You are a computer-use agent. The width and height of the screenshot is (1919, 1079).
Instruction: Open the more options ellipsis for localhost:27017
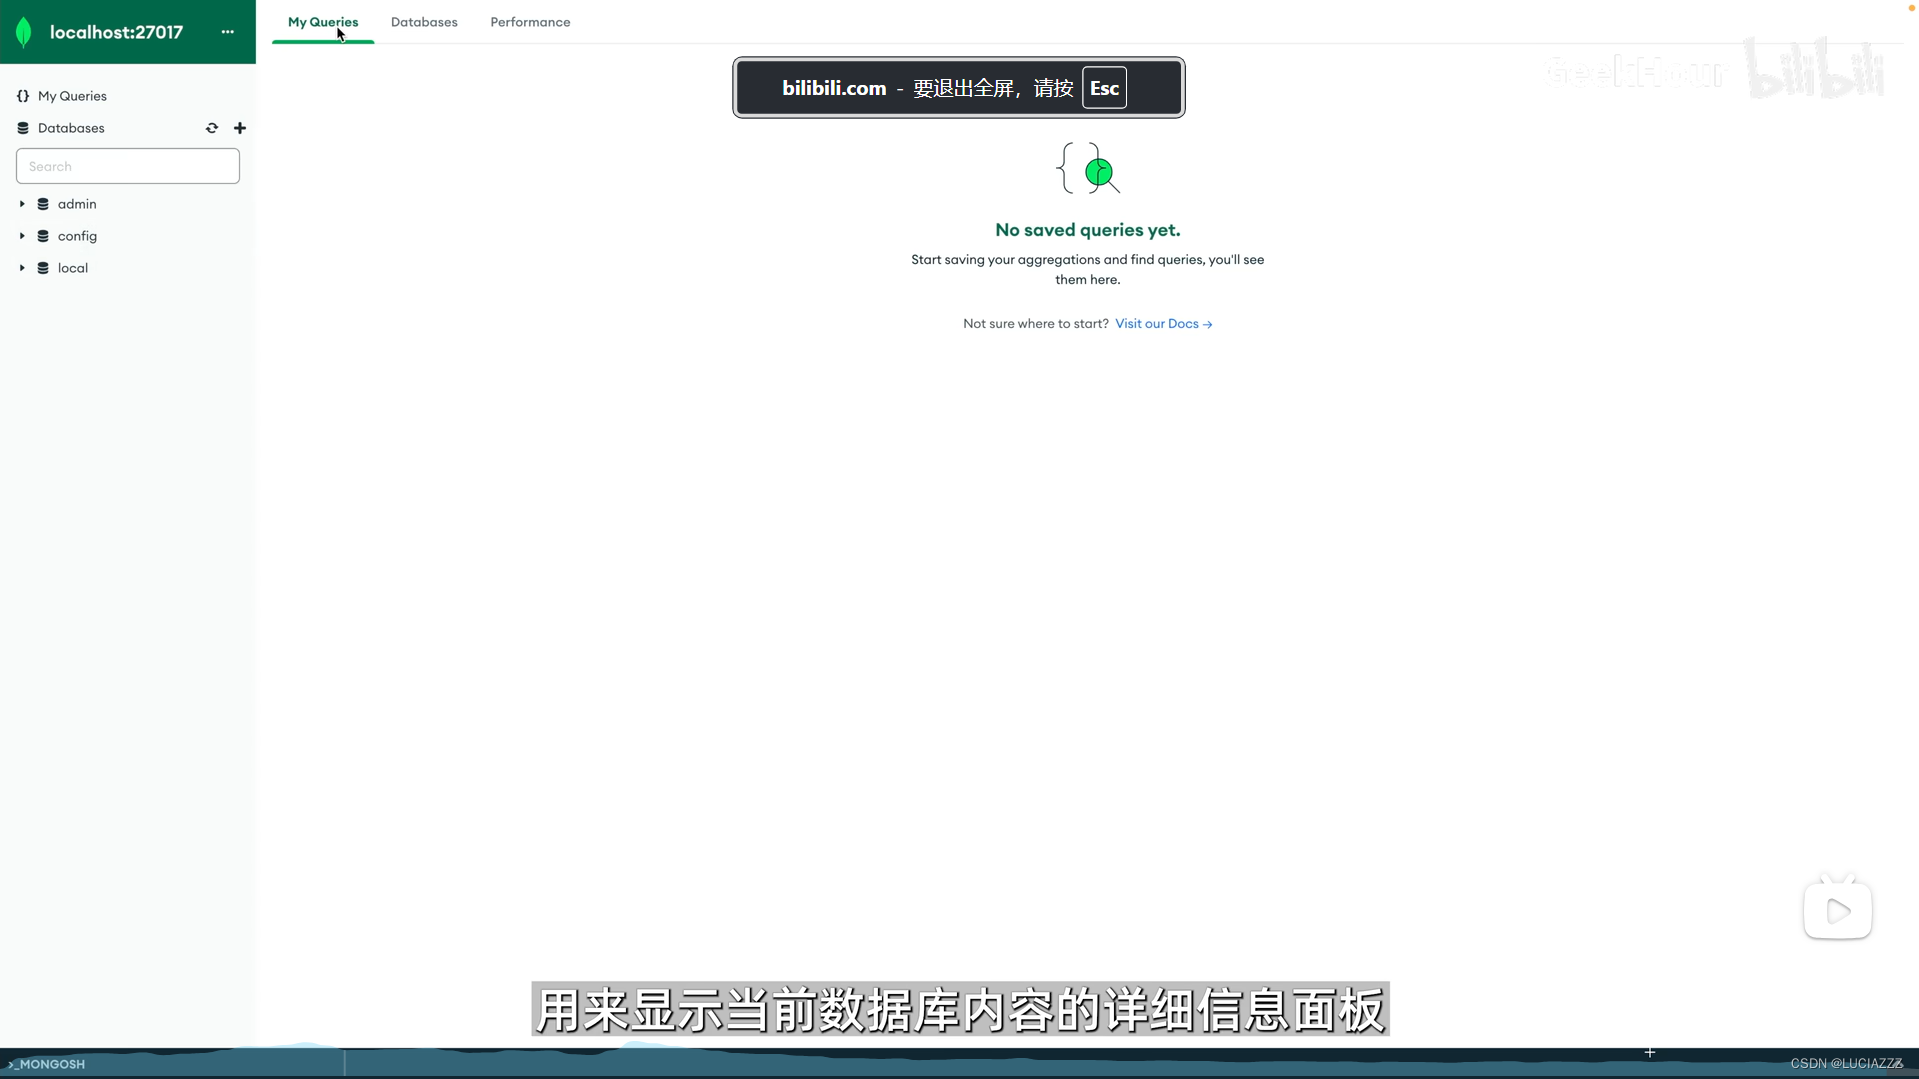click(x=227, y=31)
